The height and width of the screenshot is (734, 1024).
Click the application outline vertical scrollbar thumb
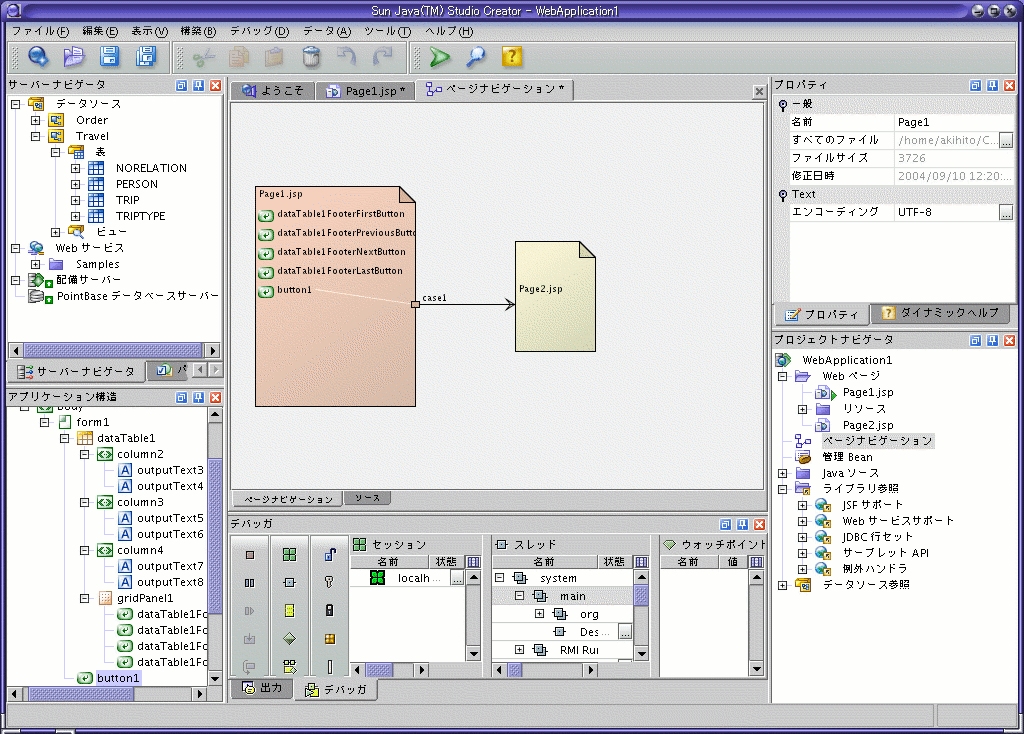(x=215, y=536)
